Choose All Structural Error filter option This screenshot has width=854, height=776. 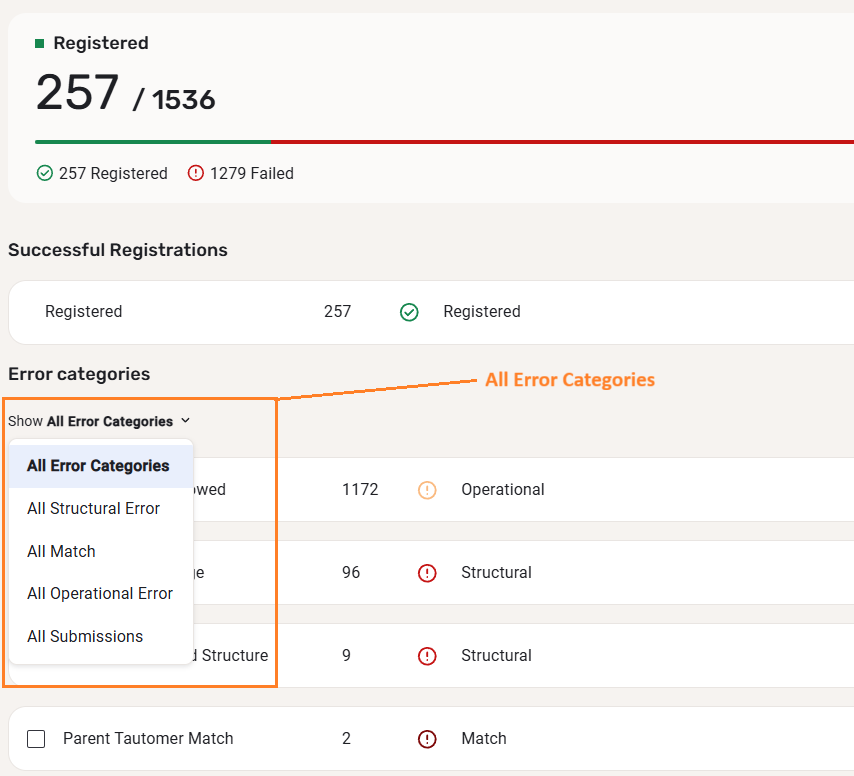93,508
